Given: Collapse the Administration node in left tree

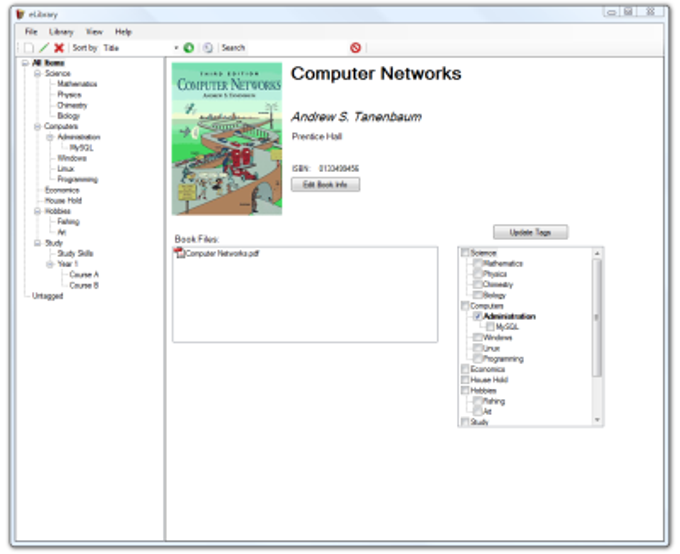Looking at the screenshot, I should (50, 137).
